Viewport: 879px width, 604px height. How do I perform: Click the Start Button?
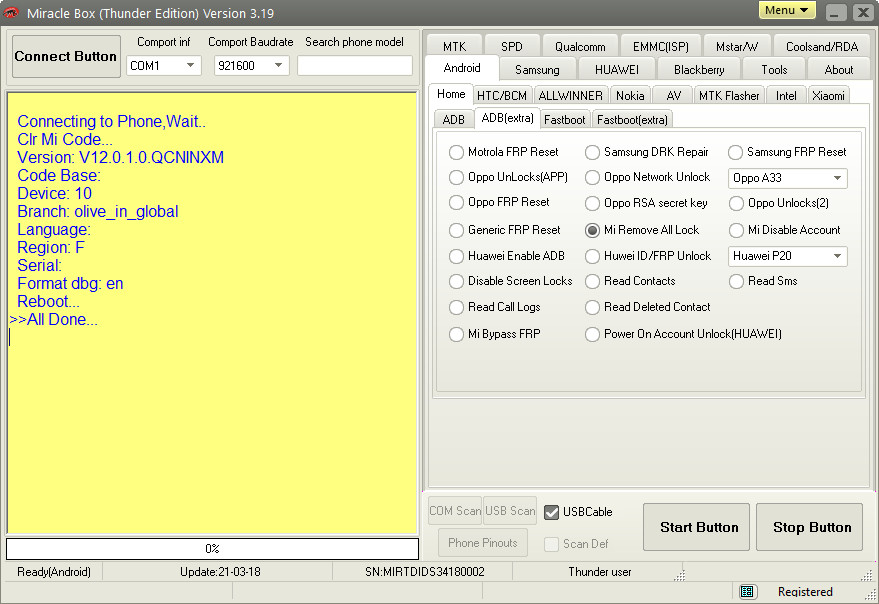click(x=696, y=527)
